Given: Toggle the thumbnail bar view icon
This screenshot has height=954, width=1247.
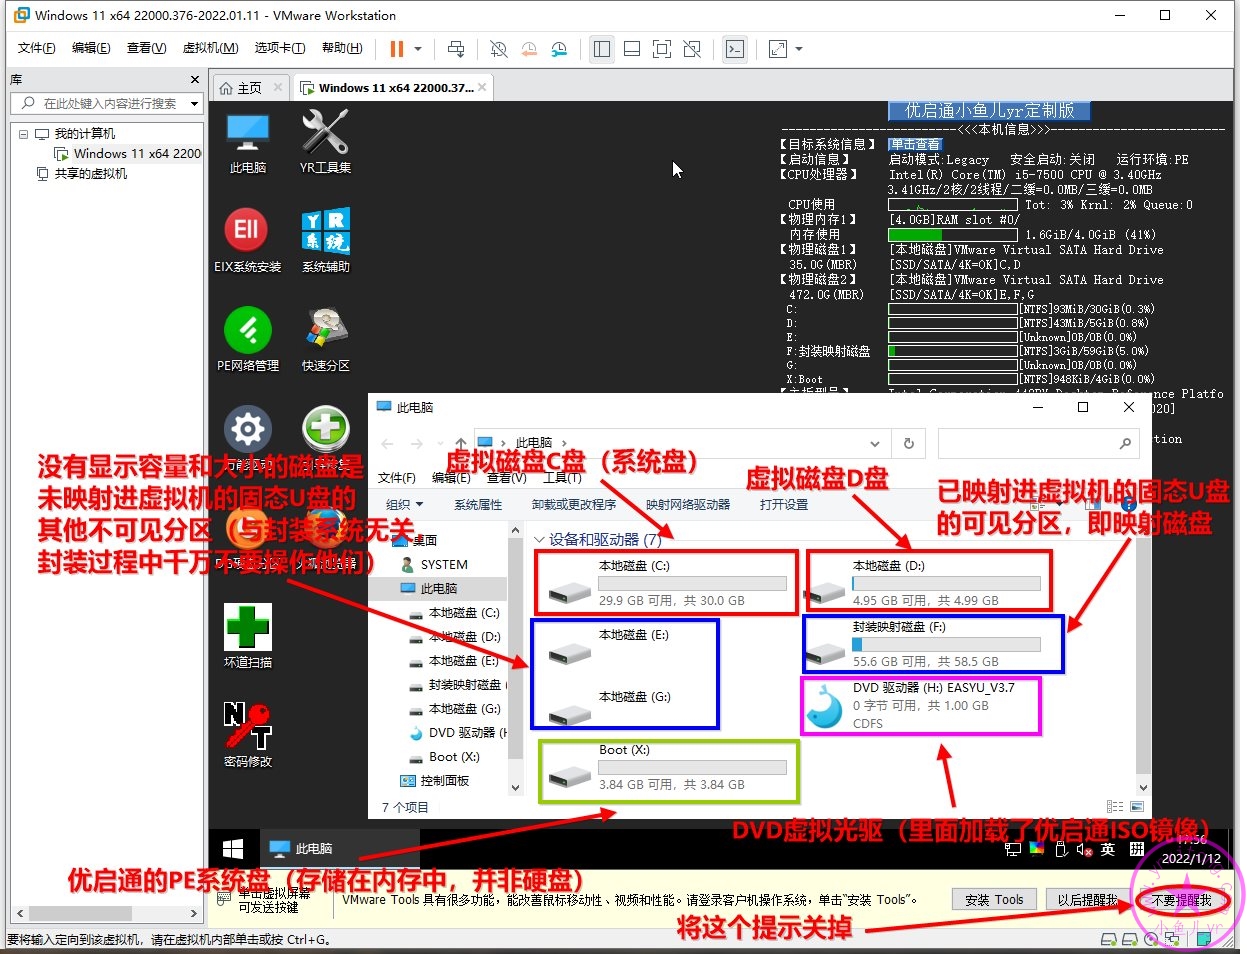Looking at the screenshot, I should pos(632,48).
